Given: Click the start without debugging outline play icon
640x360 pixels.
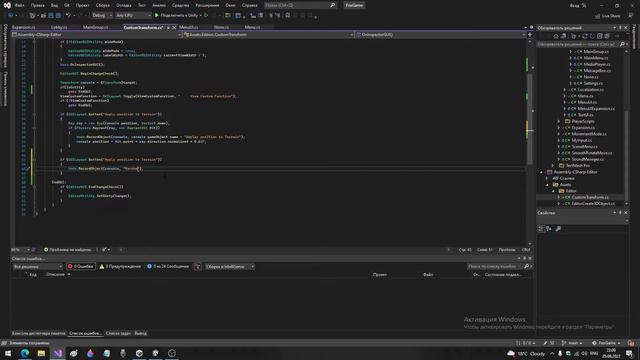Looking at the screenshot, I should pos(206,16).
